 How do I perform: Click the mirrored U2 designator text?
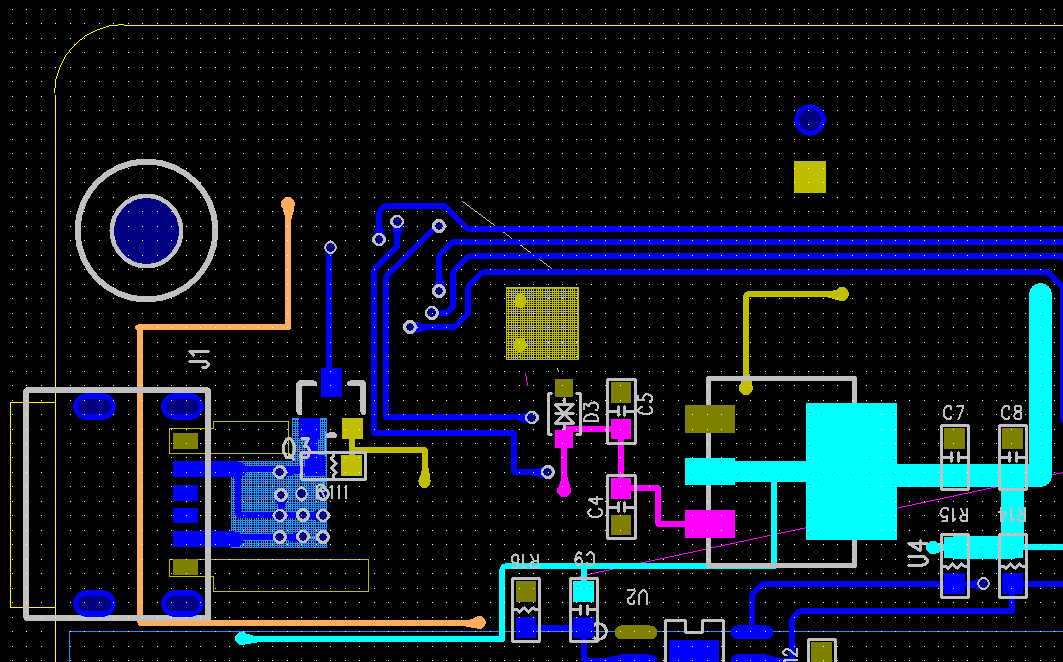point(634,597)
